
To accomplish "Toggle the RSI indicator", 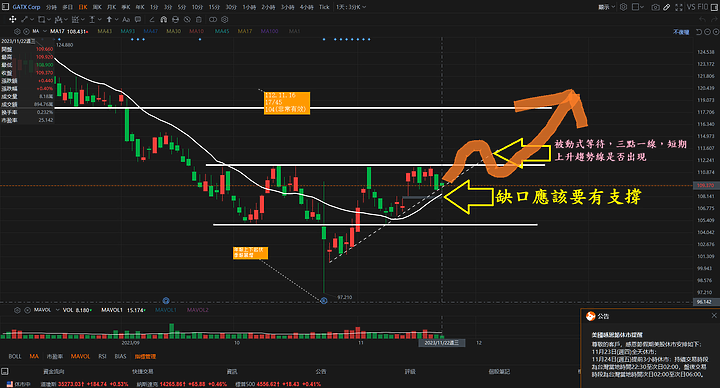I will pos(102,356).
